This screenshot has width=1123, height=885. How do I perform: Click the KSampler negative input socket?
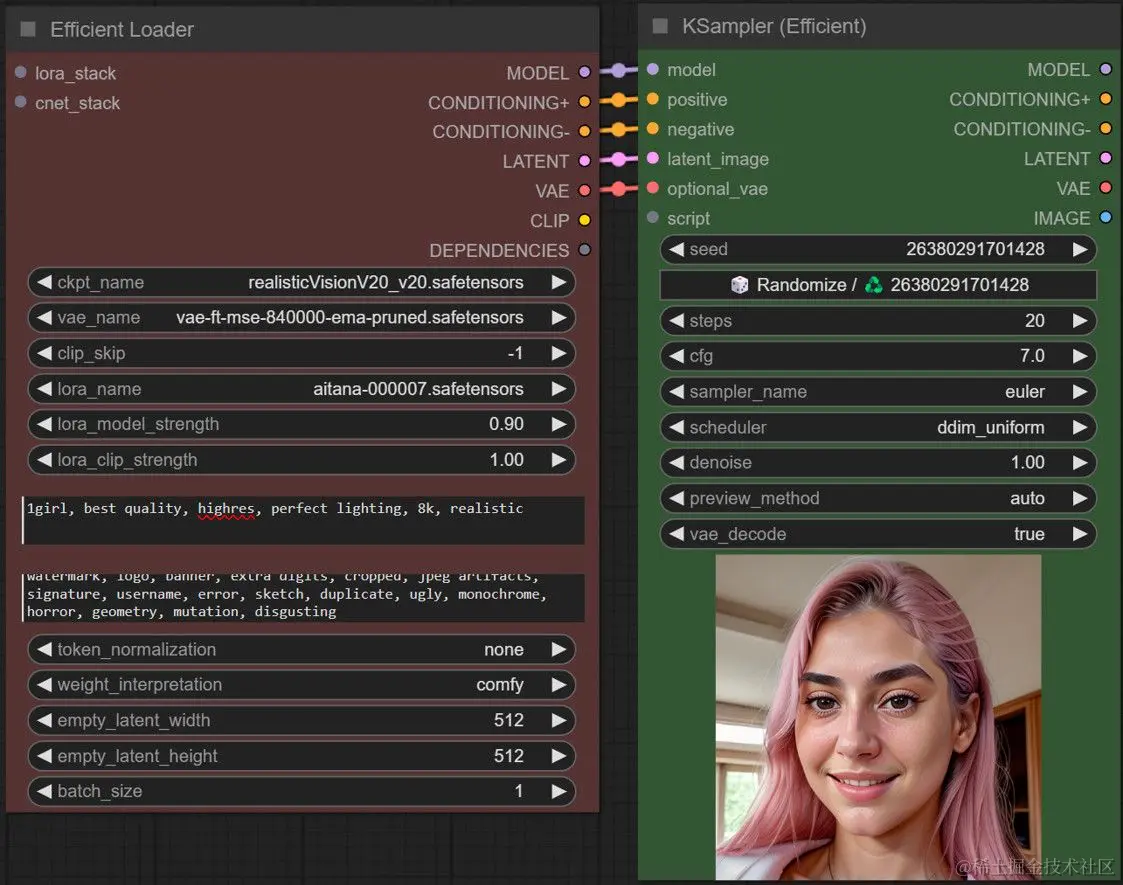652,129
